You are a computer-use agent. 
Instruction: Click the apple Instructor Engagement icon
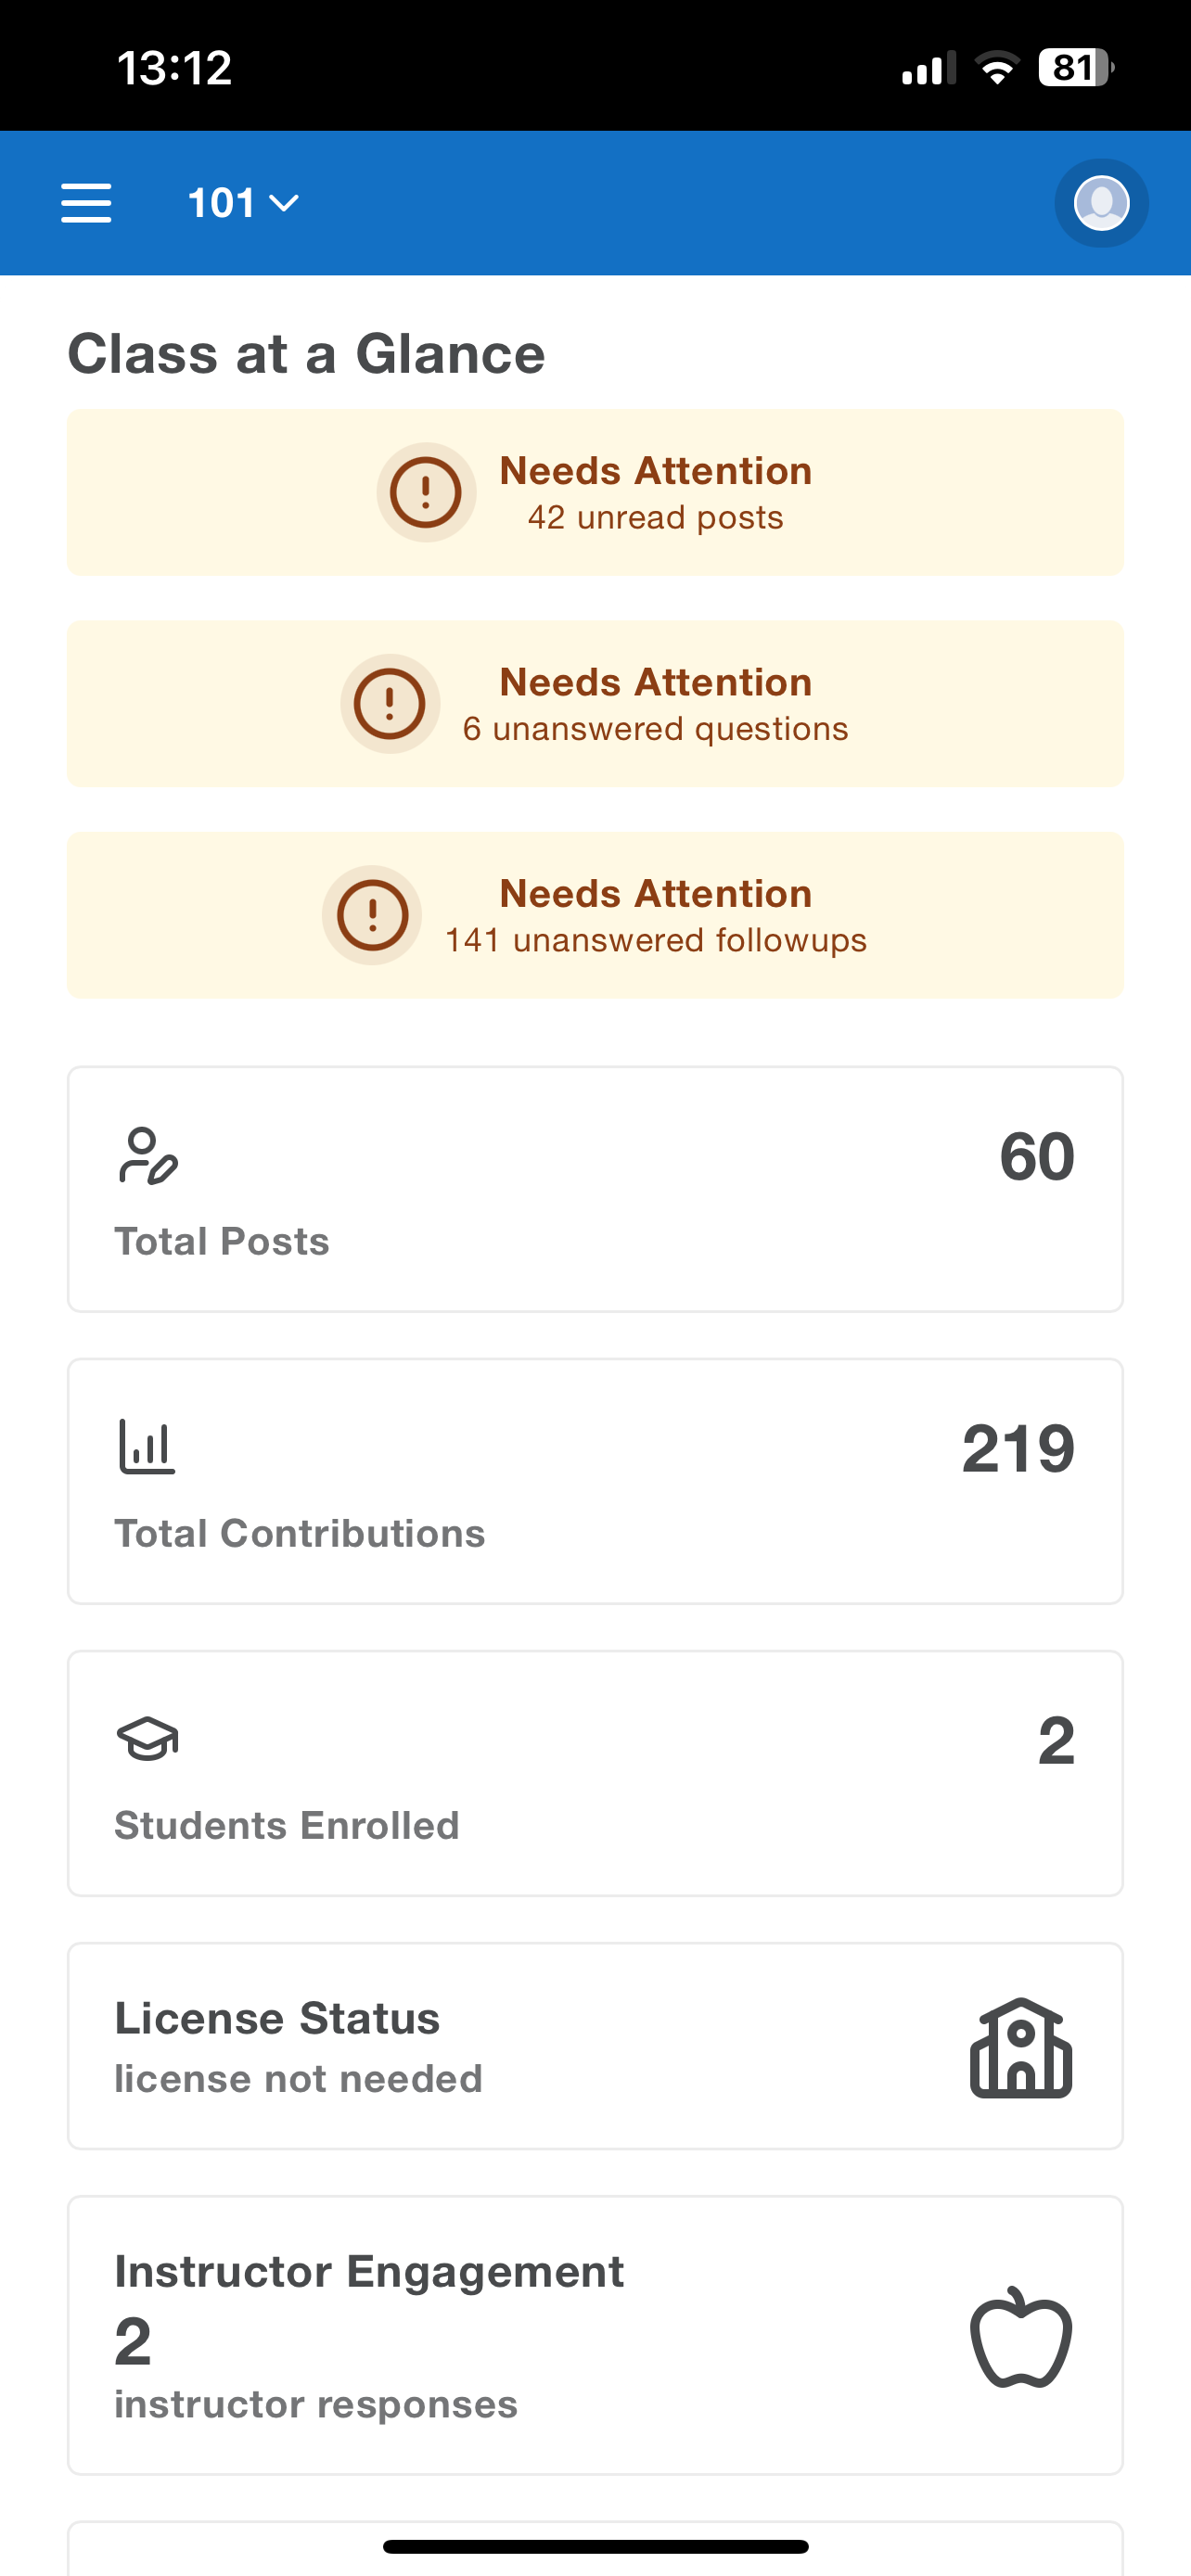[1021, 2336]
